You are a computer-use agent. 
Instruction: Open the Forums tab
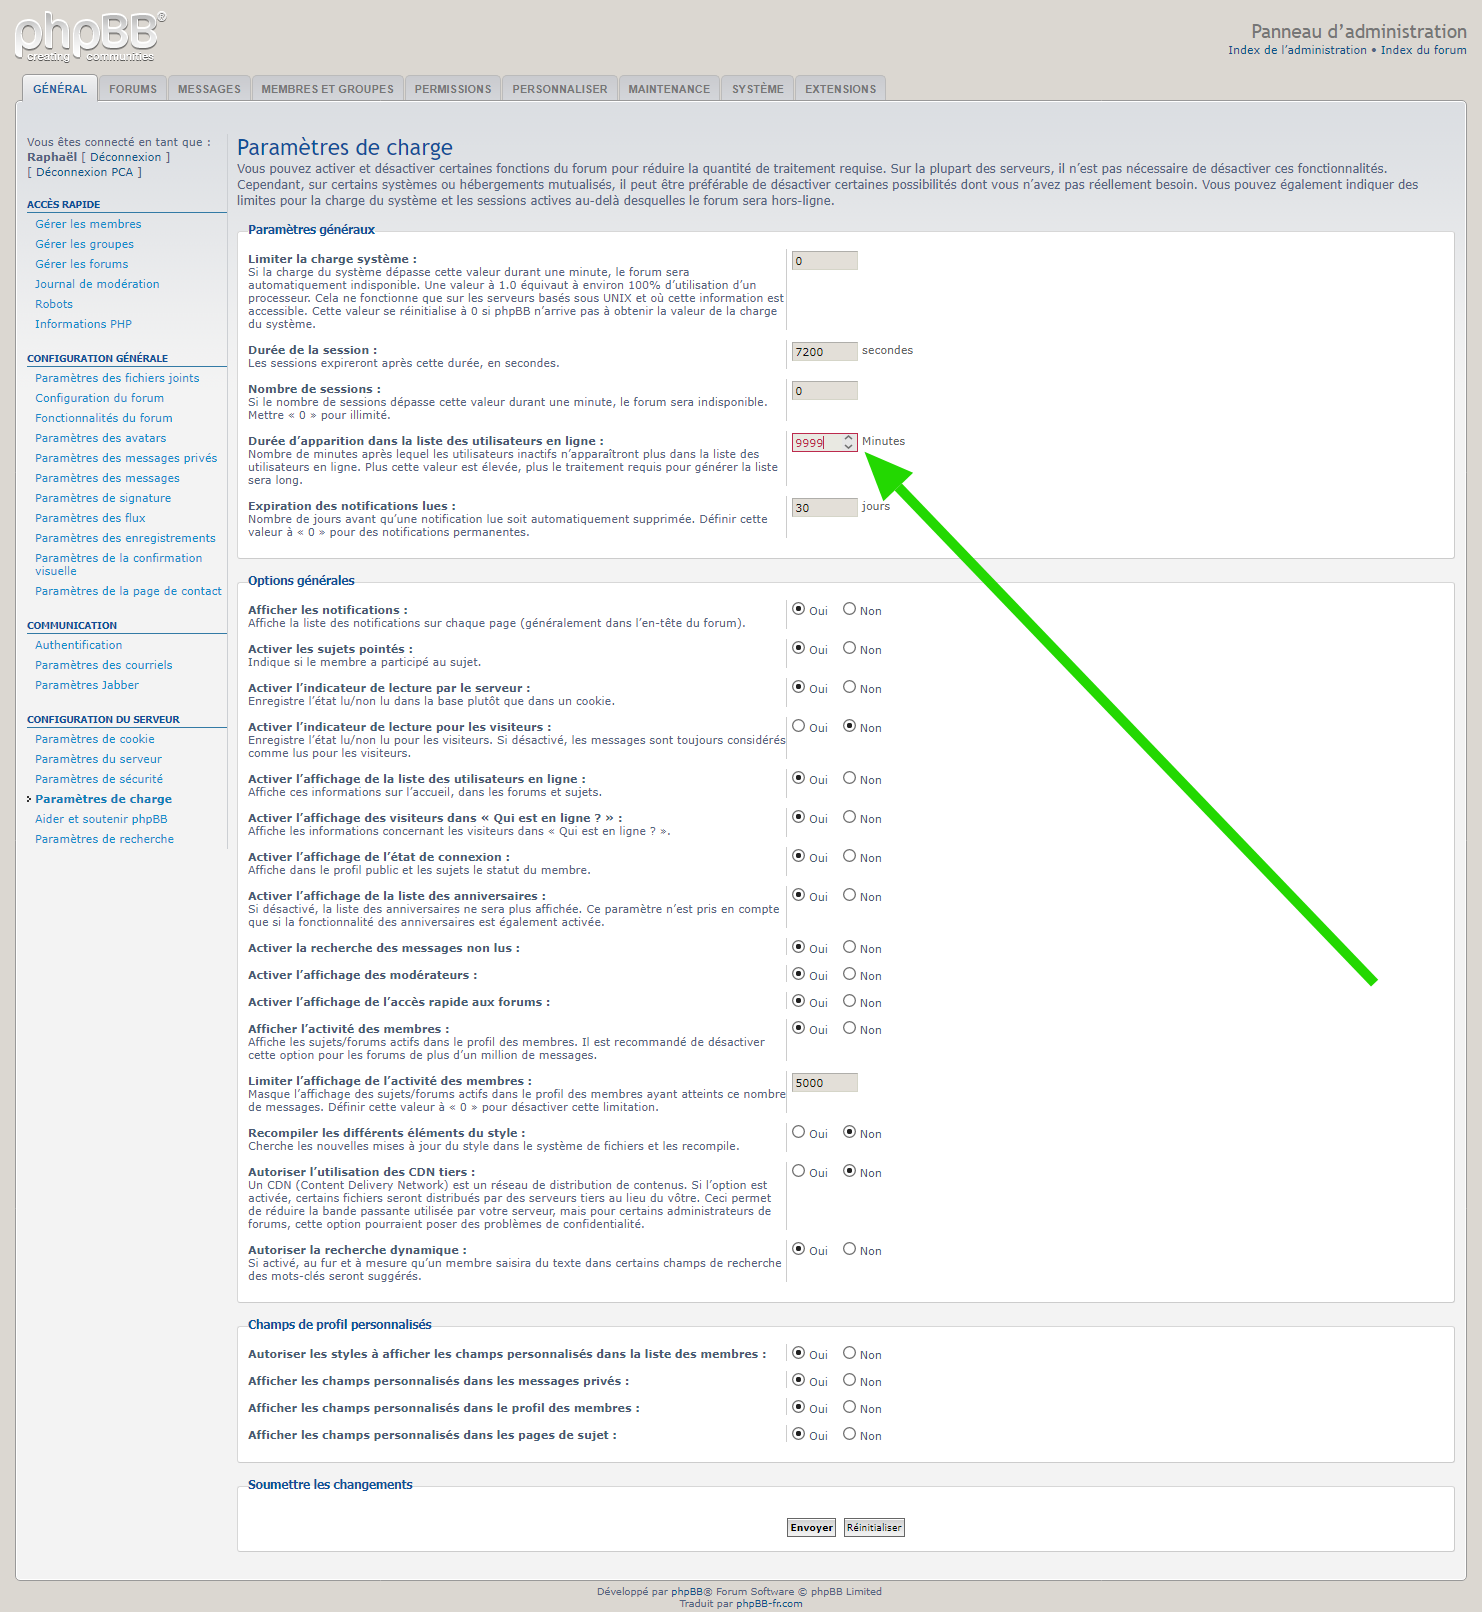coord(133,89)
